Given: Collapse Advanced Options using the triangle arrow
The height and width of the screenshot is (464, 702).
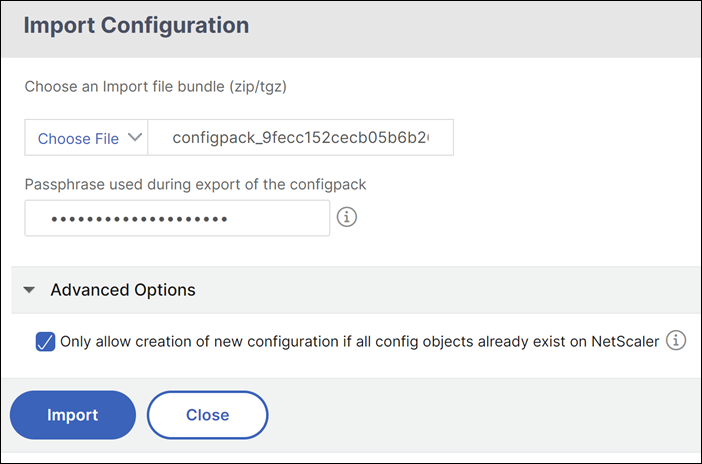Looking at the screenshot, I should (30, 290).
